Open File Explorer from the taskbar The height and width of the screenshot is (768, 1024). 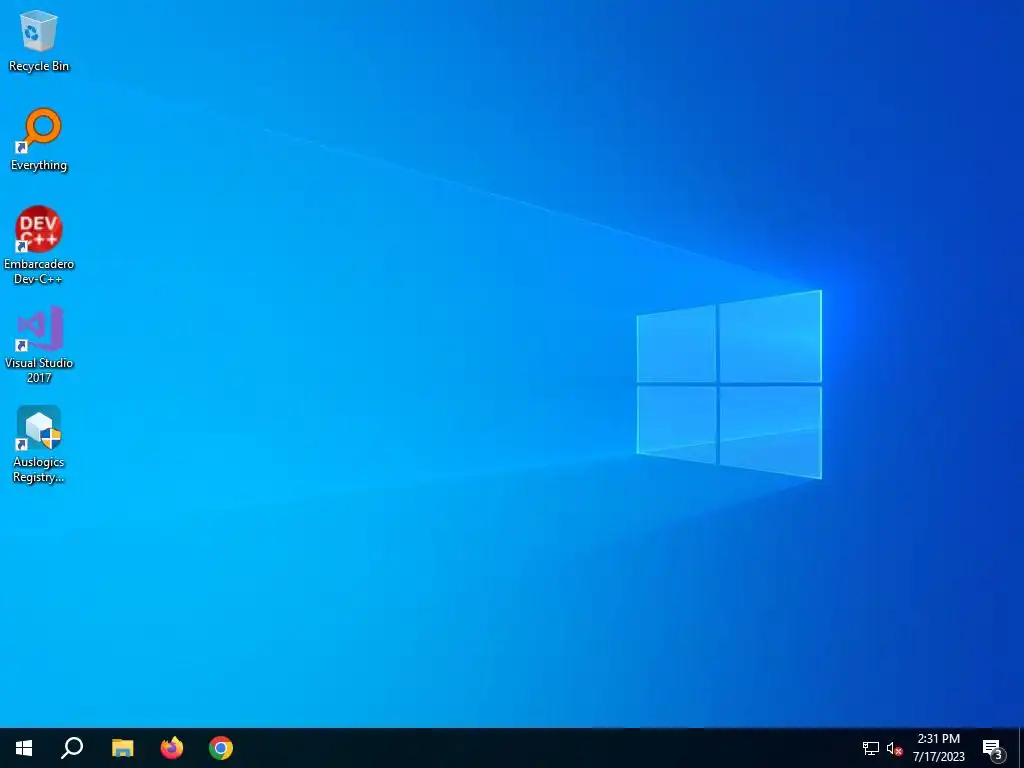pyautogui.click(x=122, y=748)
